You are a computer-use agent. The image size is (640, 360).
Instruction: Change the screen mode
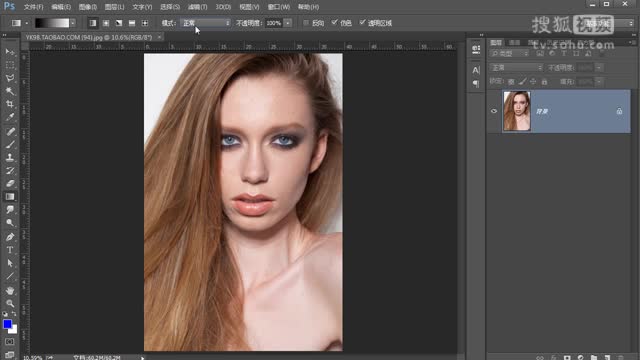[x=10, y=355]
